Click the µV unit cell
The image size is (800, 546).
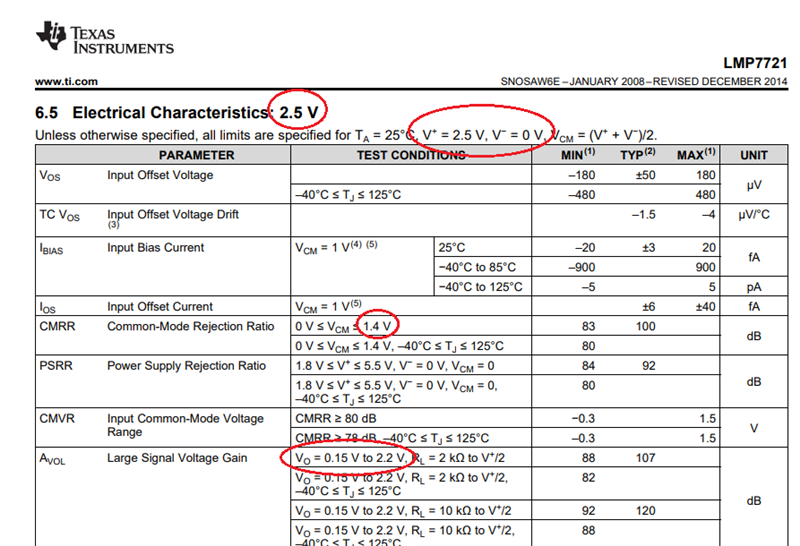[x=754, y=185]
